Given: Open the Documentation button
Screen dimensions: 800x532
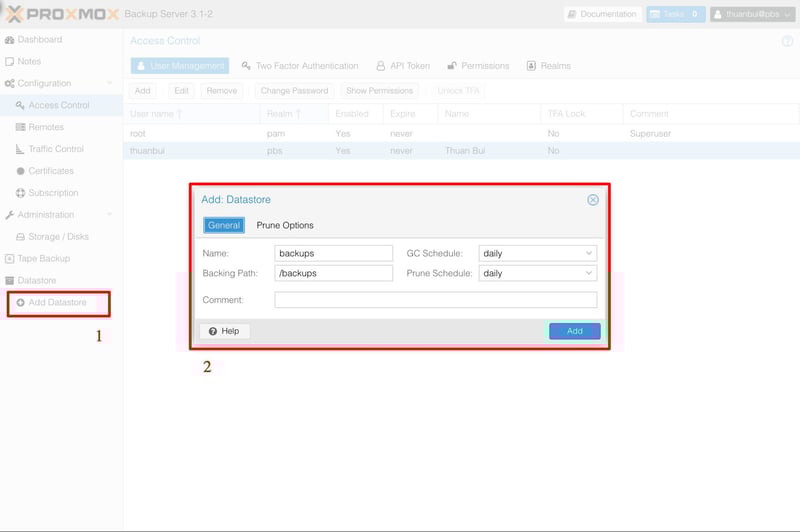Looking at the screenshot, I should (601, 14).
